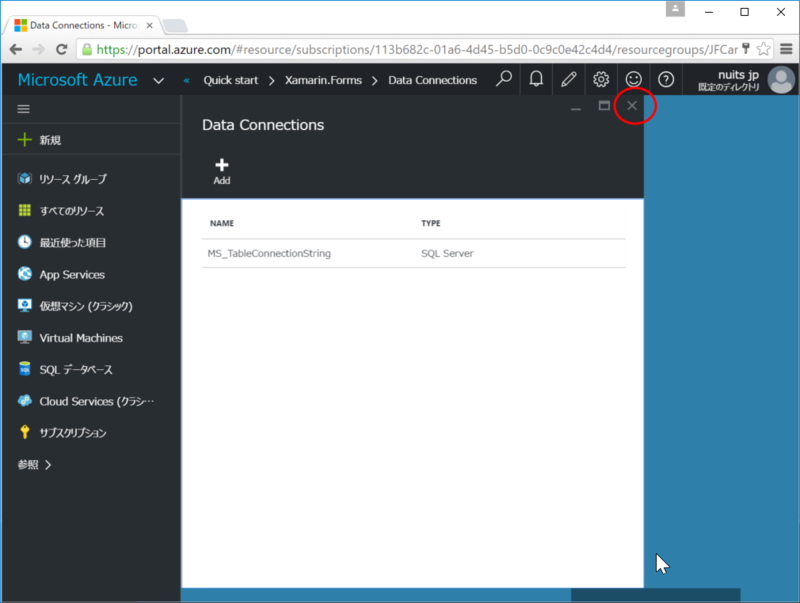Bookmark page with the star icon
800x603 pixels.
763,49
